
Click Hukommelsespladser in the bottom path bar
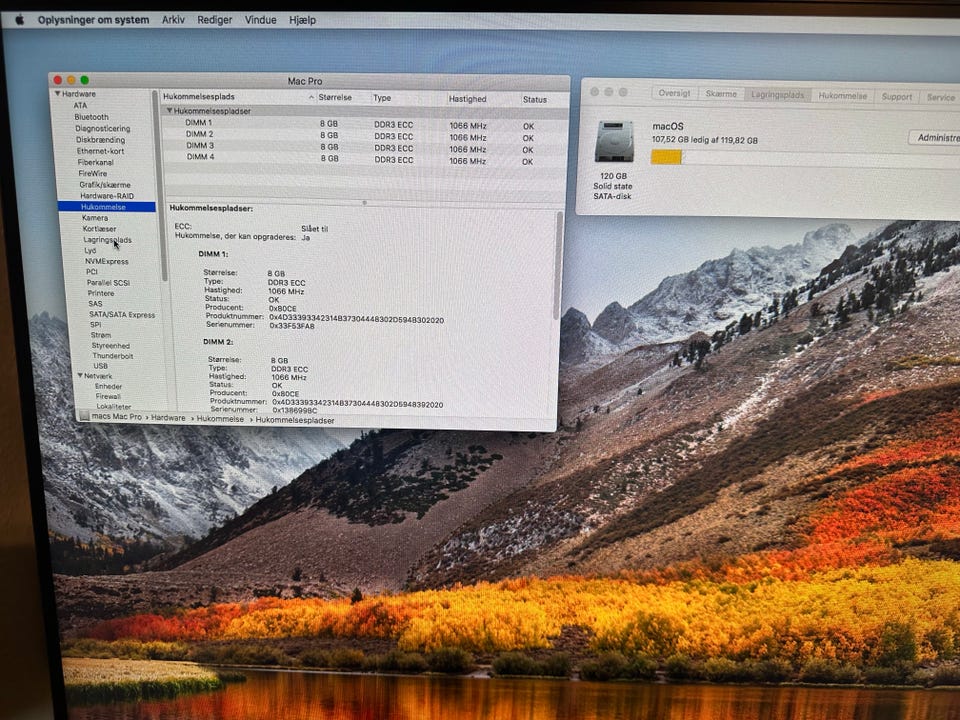294,421
